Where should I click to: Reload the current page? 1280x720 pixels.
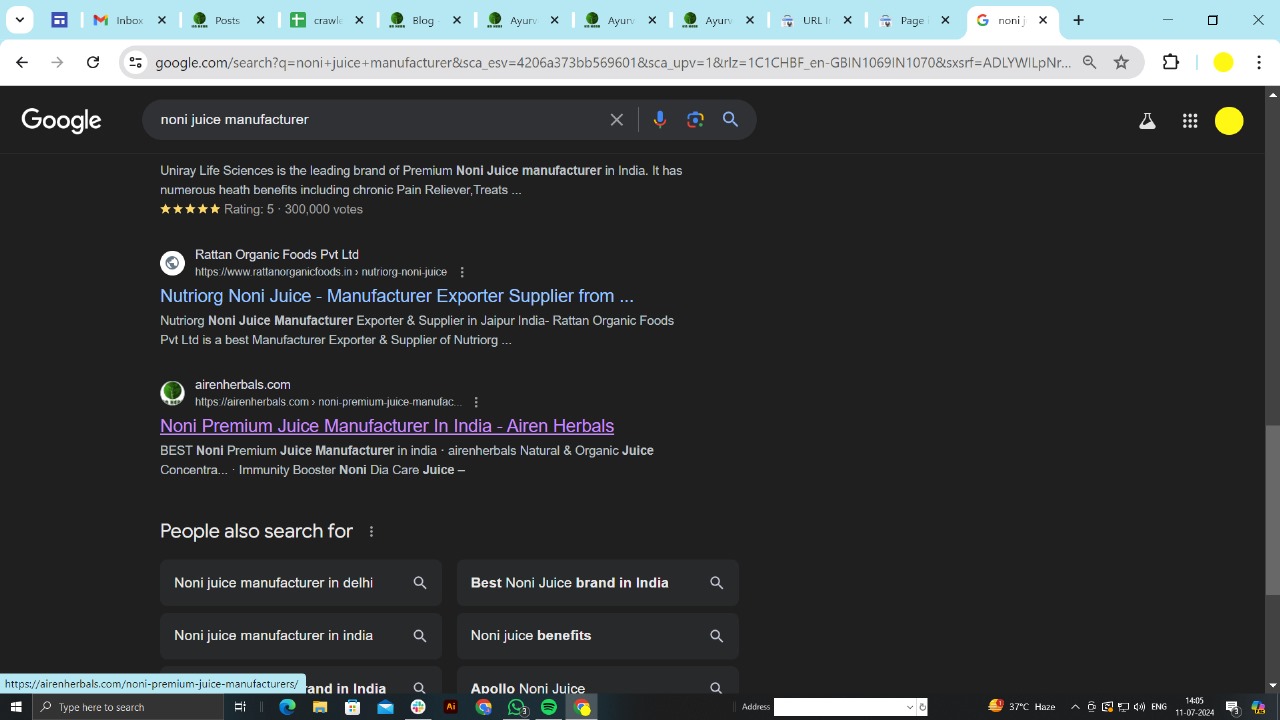pos(93,62)
